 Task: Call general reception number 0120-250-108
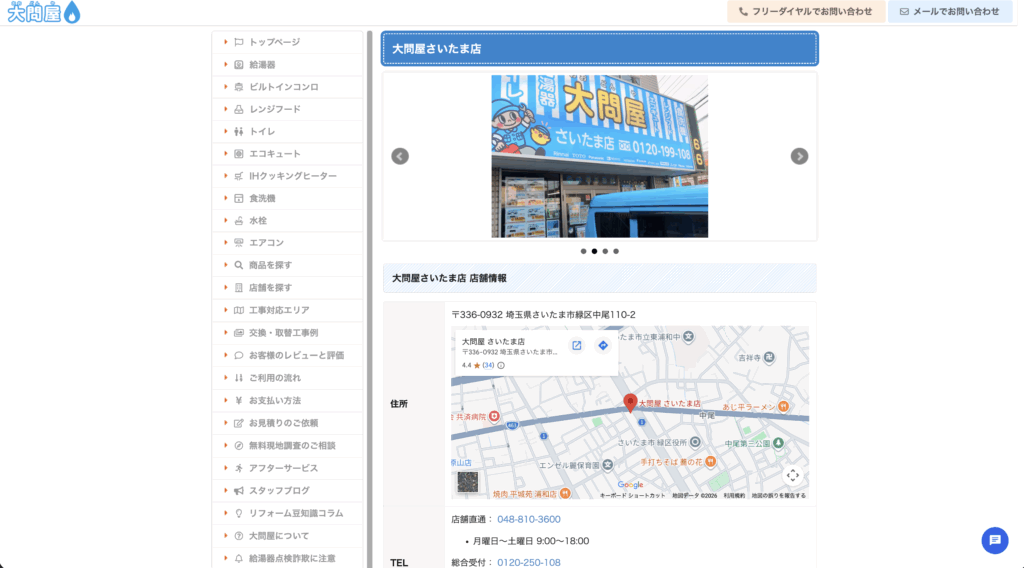528,562
